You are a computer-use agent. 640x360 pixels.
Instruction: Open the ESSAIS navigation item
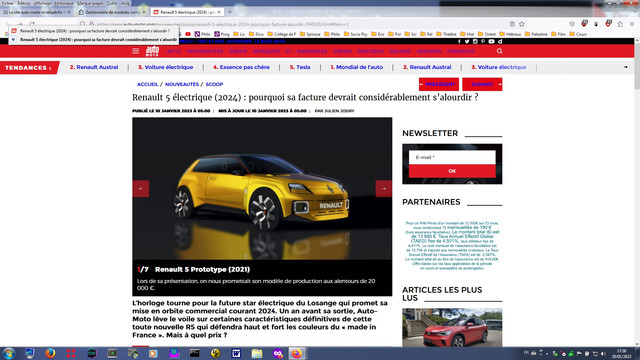tap(238, 51)
